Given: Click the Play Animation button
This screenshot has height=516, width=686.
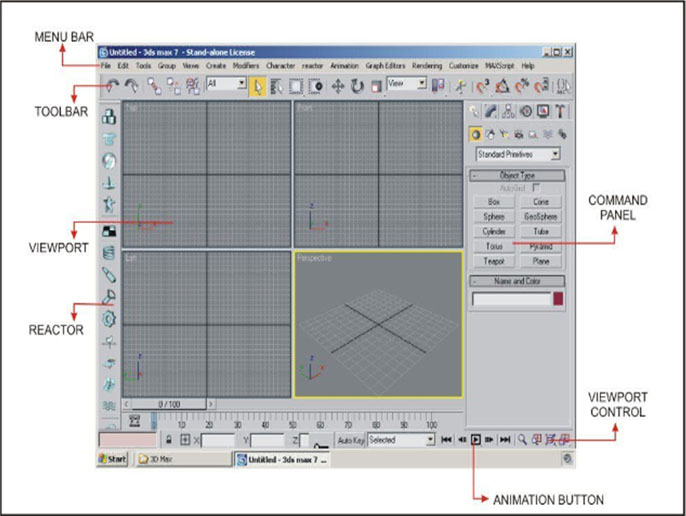Looking at the screenshot, I should click(476, 440).
